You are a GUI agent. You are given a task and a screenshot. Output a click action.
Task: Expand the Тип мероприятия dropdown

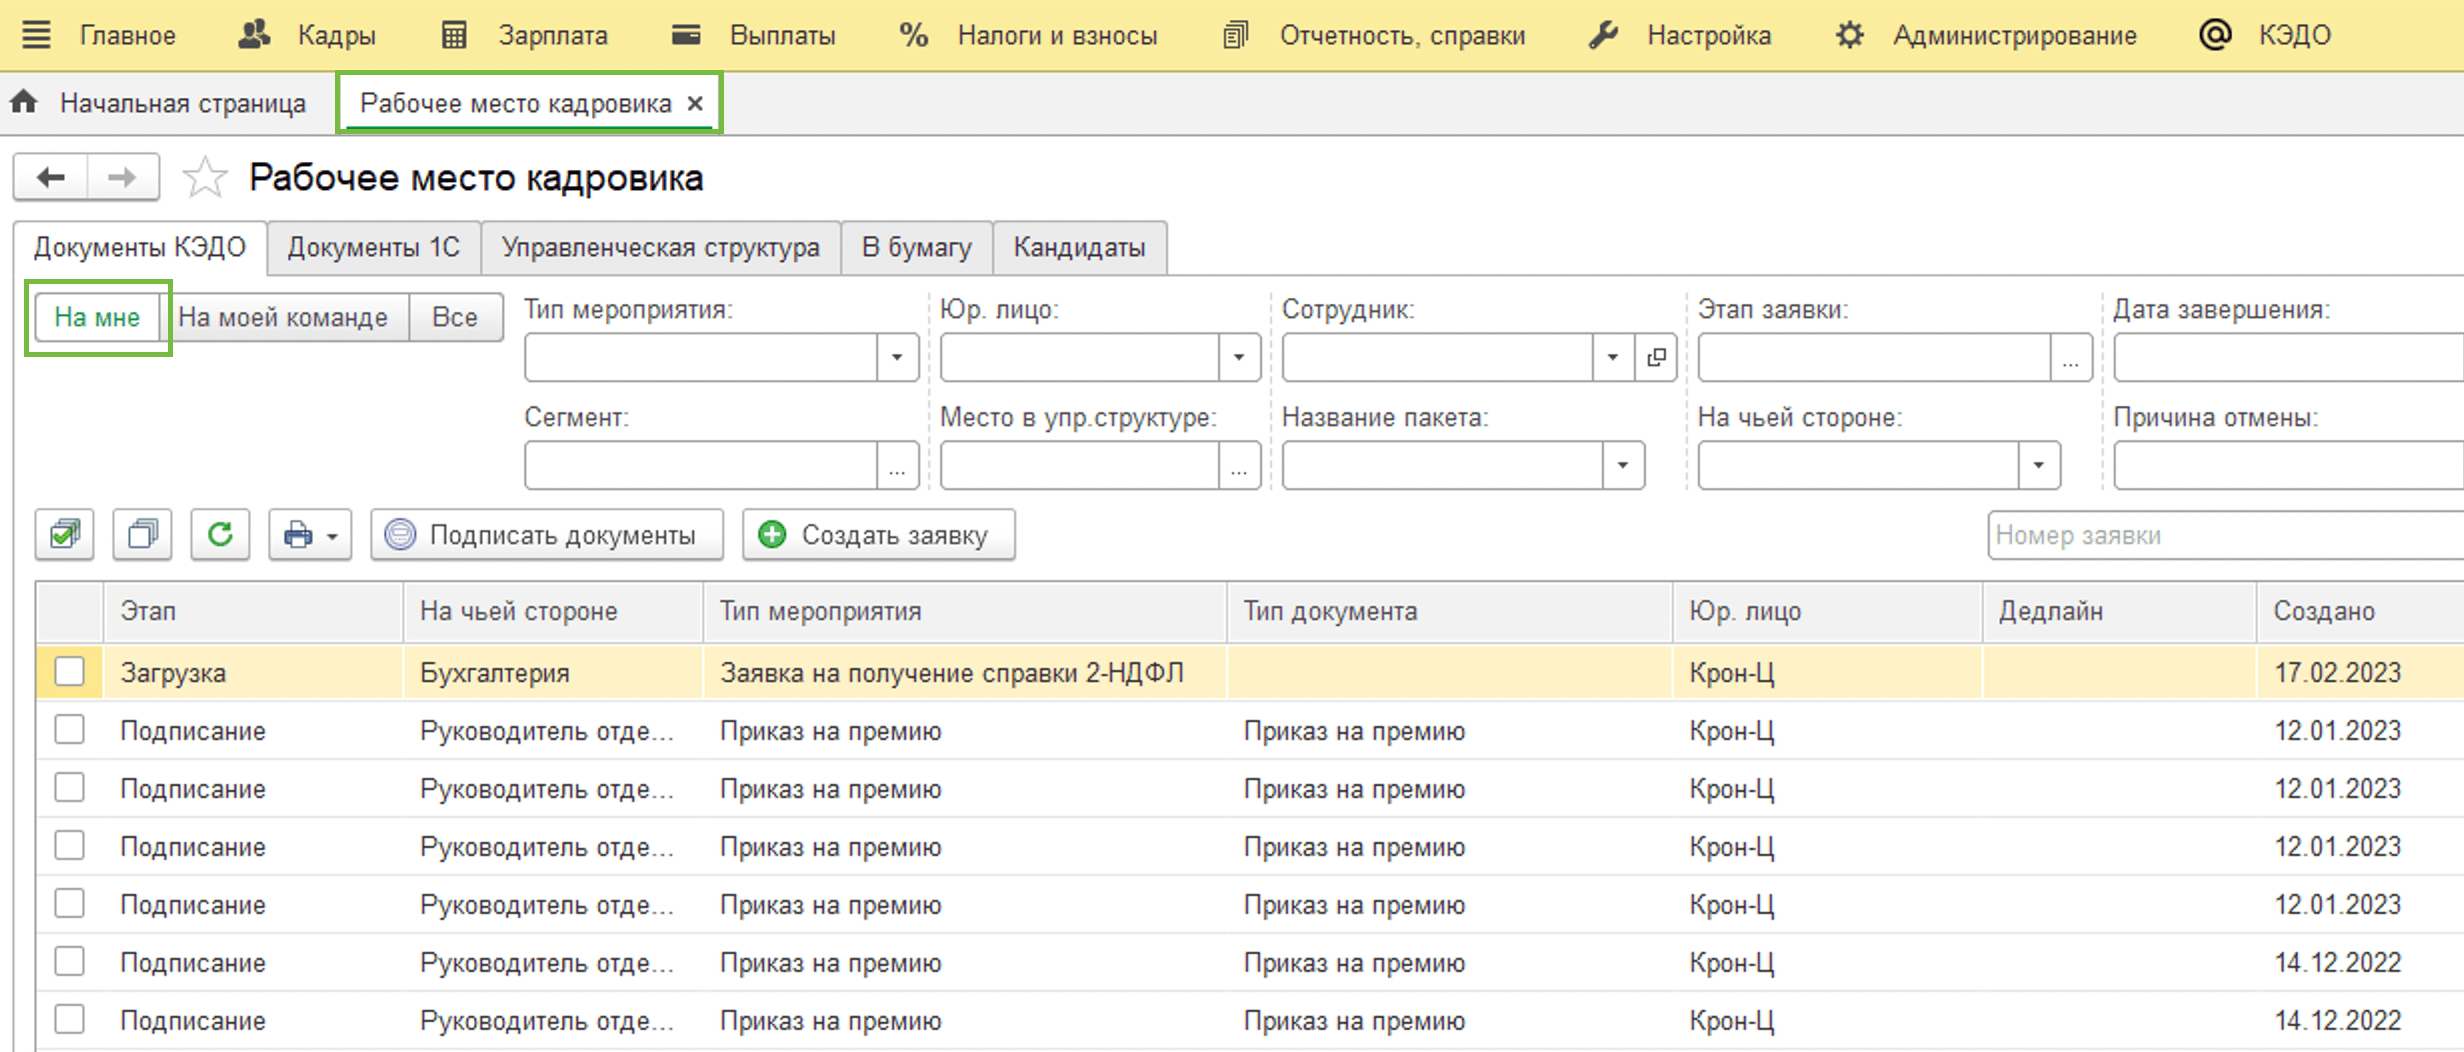(897, 357)
